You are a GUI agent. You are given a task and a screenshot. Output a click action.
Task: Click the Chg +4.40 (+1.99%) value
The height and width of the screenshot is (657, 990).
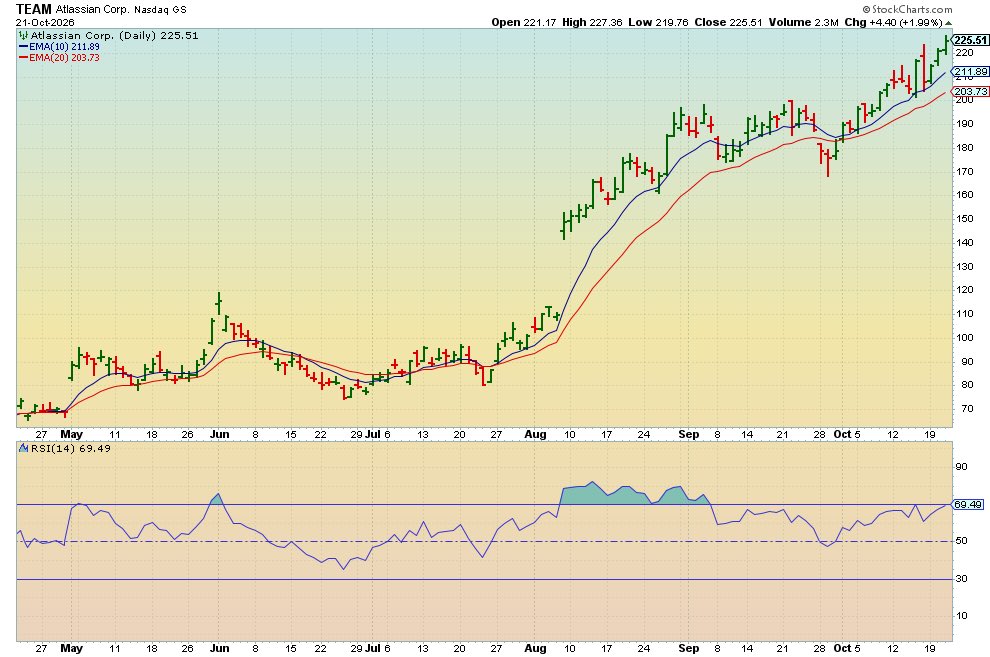893,22
